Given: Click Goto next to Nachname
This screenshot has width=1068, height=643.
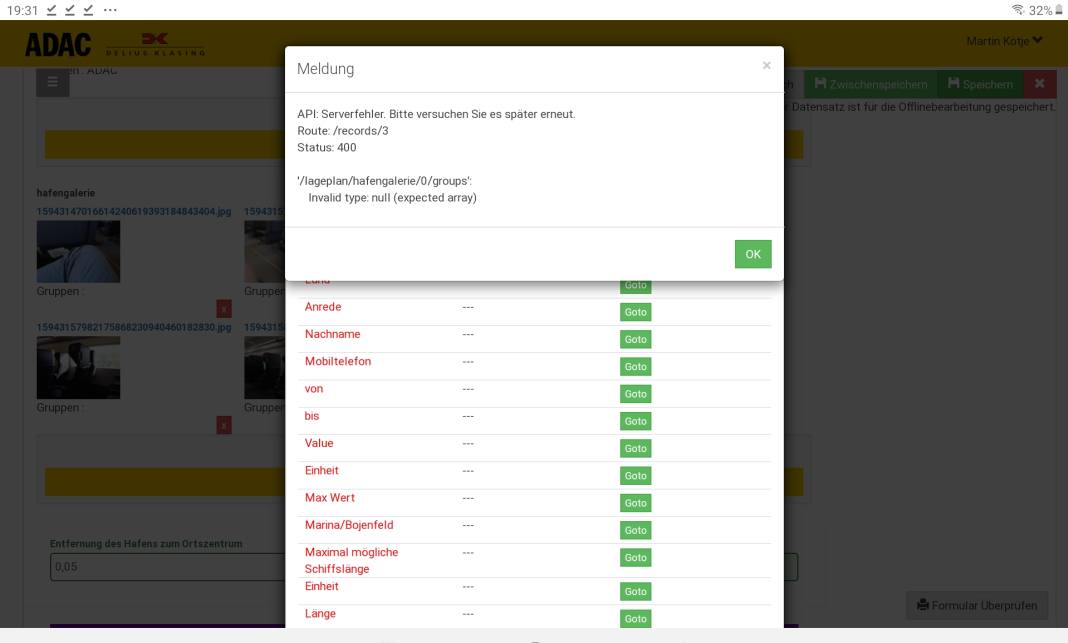Looking at the screenshot, I should click(x=636, y=340).
